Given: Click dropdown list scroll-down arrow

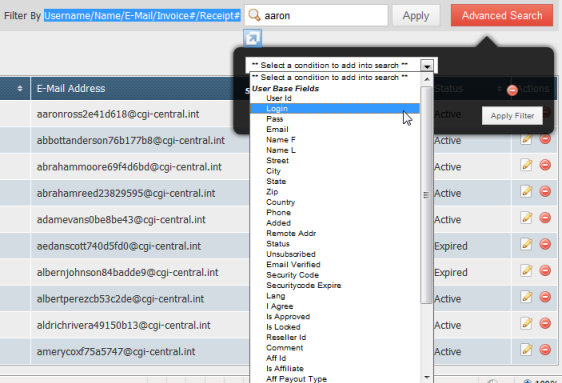Looking at the screenshot, I should pos(427,377).
